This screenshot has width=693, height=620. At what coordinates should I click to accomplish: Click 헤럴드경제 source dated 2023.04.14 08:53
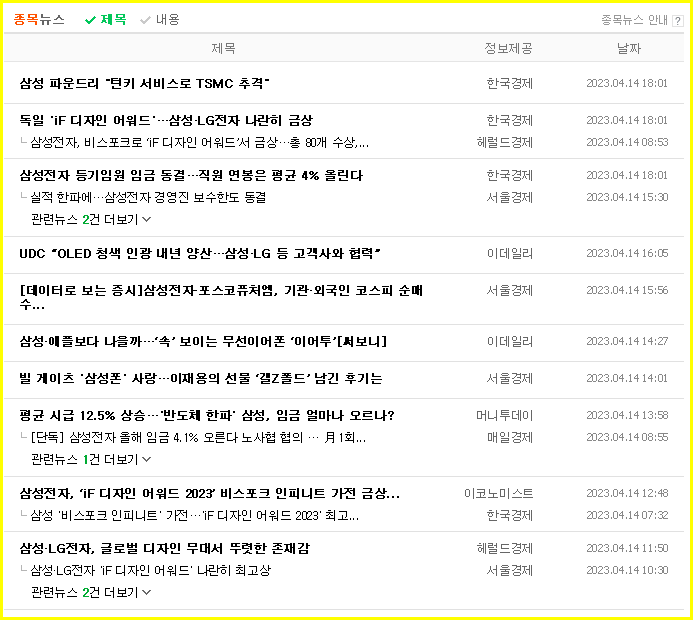pos(505,142)
